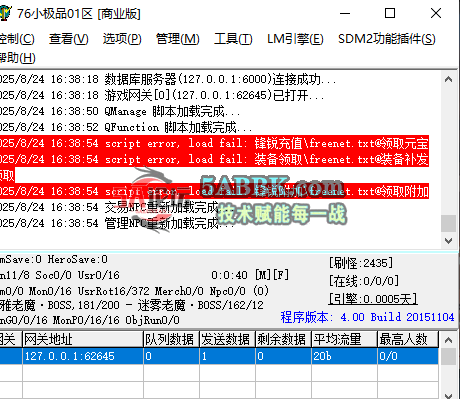Click the QFunction 脚本加载完成 log line
460x399 pixels.
[x=126, y=127]
